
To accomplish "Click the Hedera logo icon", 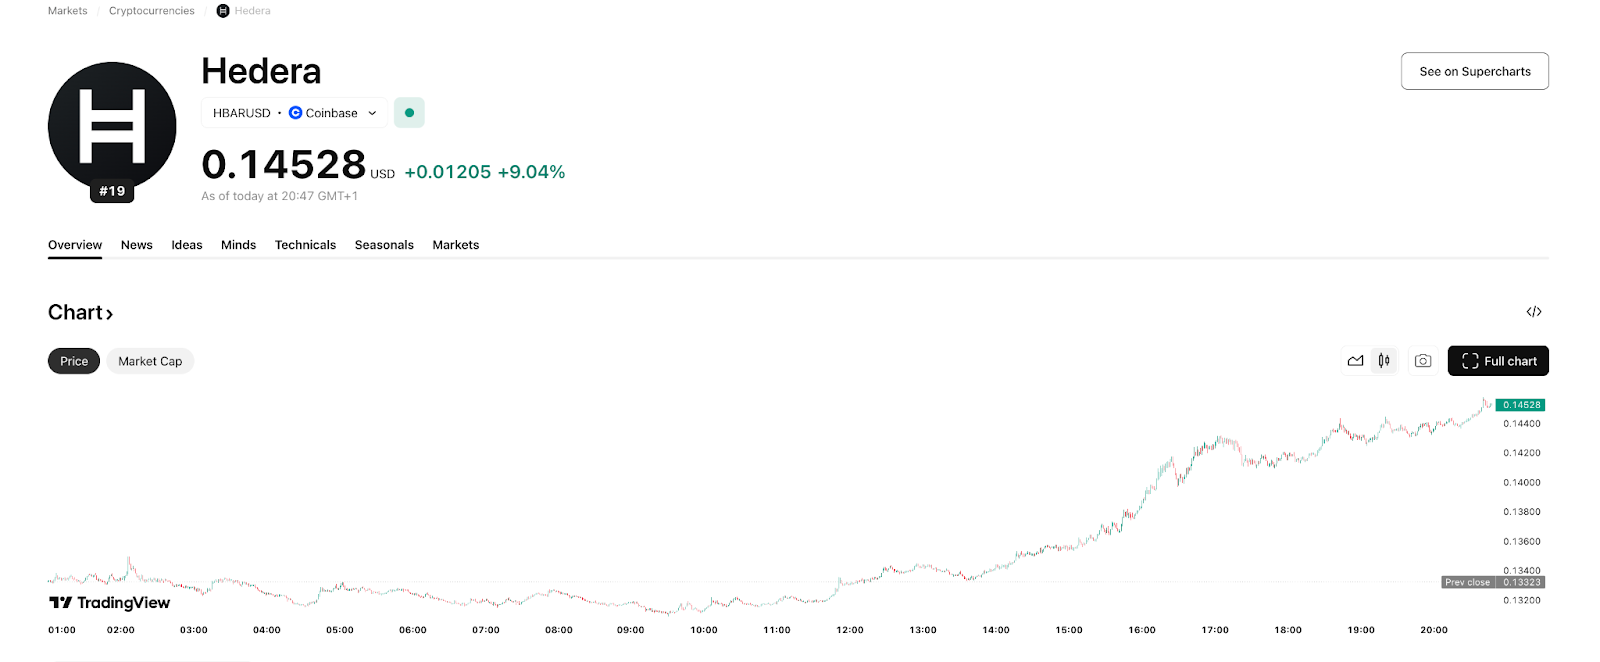I will point(112,127).
